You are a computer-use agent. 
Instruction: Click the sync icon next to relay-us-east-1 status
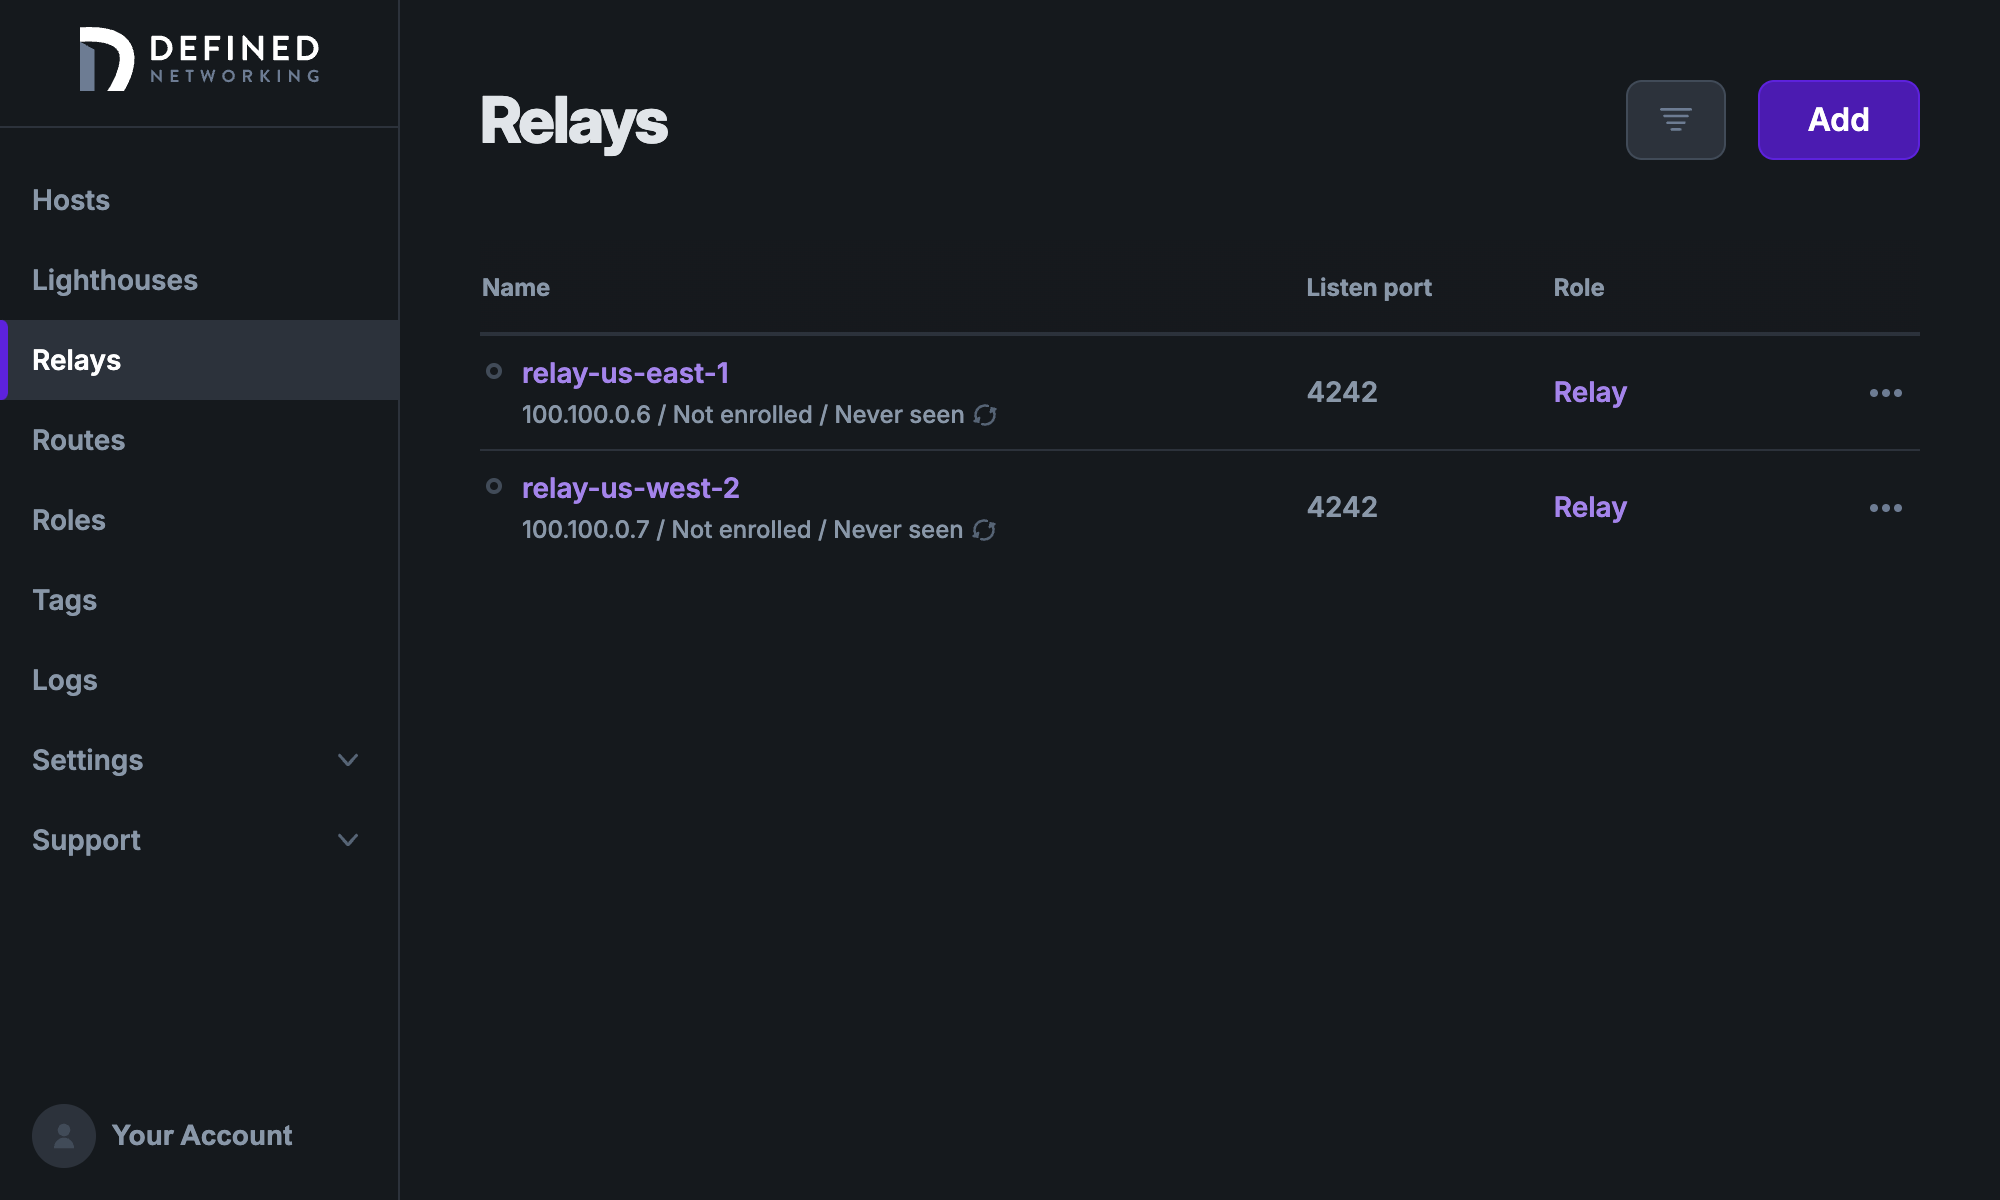[x=986, y=414]
